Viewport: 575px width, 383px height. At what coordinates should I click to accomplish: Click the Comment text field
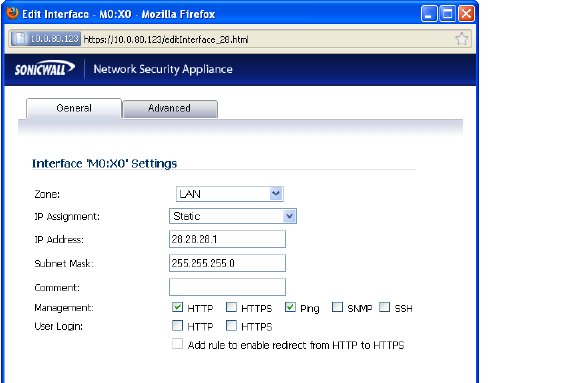point(227,287)
